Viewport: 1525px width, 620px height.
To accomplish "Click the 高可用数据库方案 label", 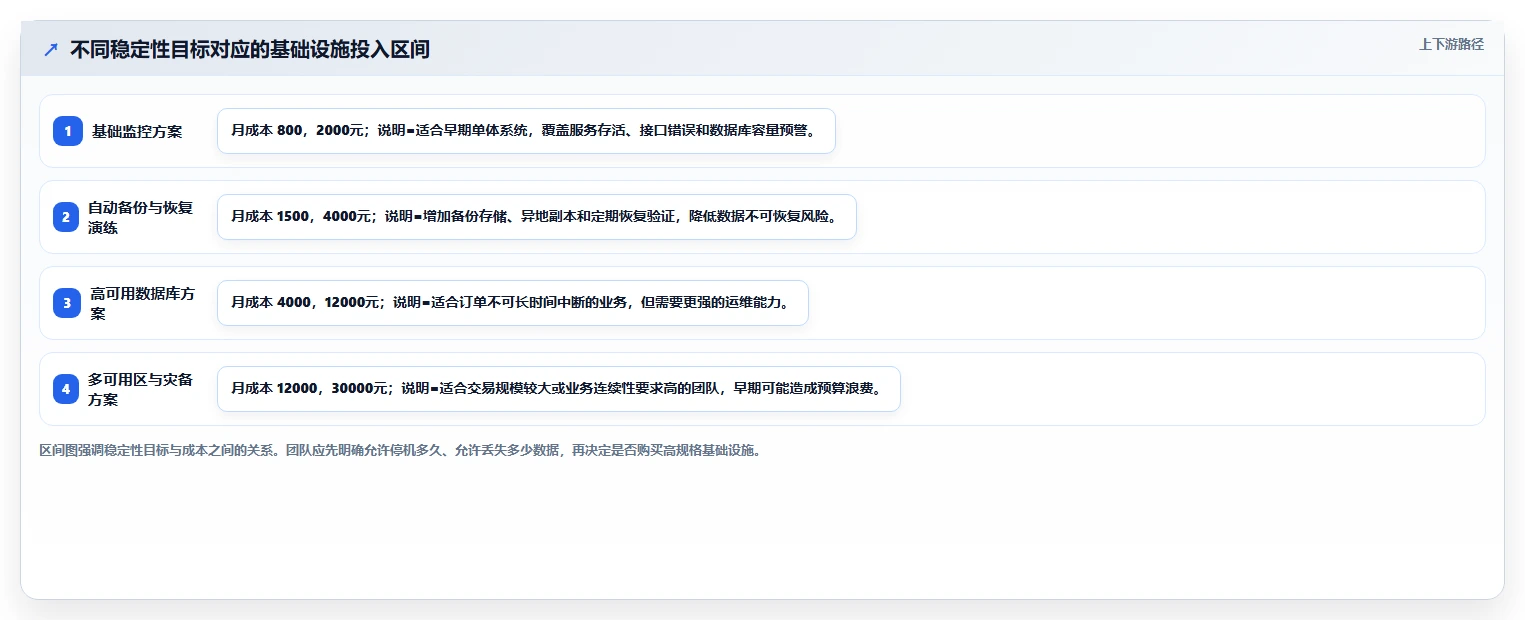I will tap(142, 303).
